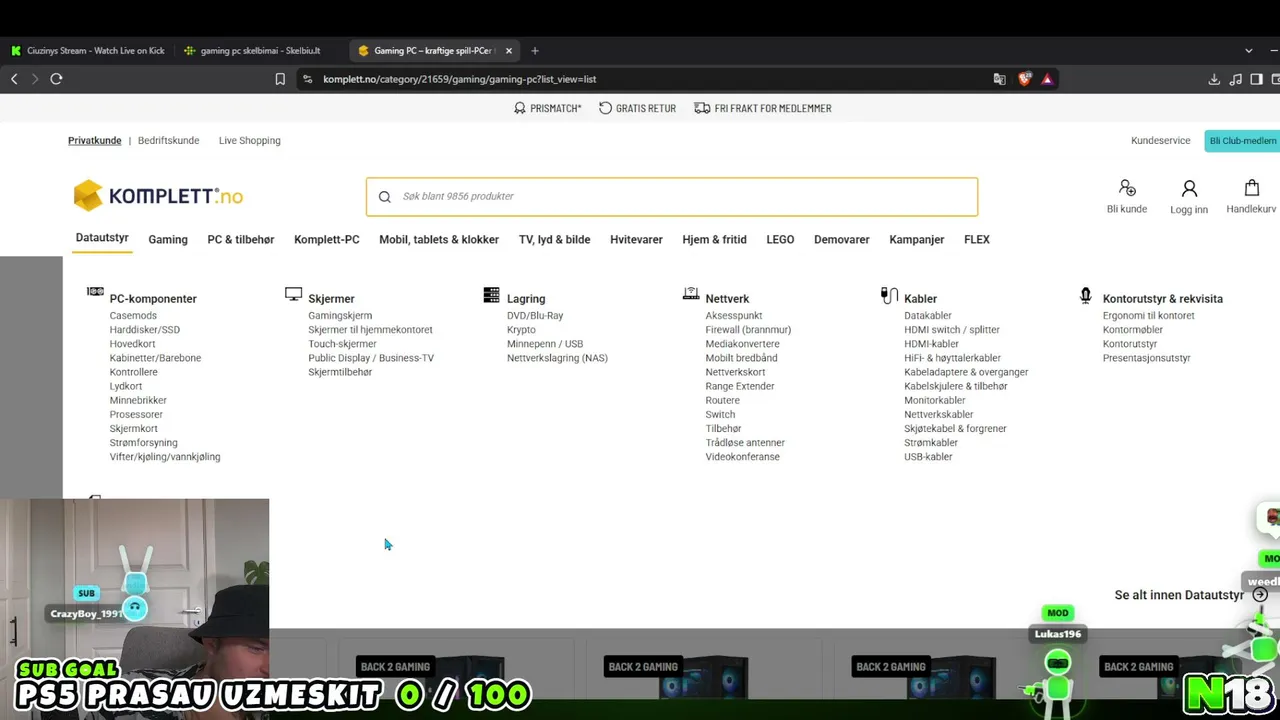Go back in the browser
Screen dimensions: 1280x720
tap(14, 79)
